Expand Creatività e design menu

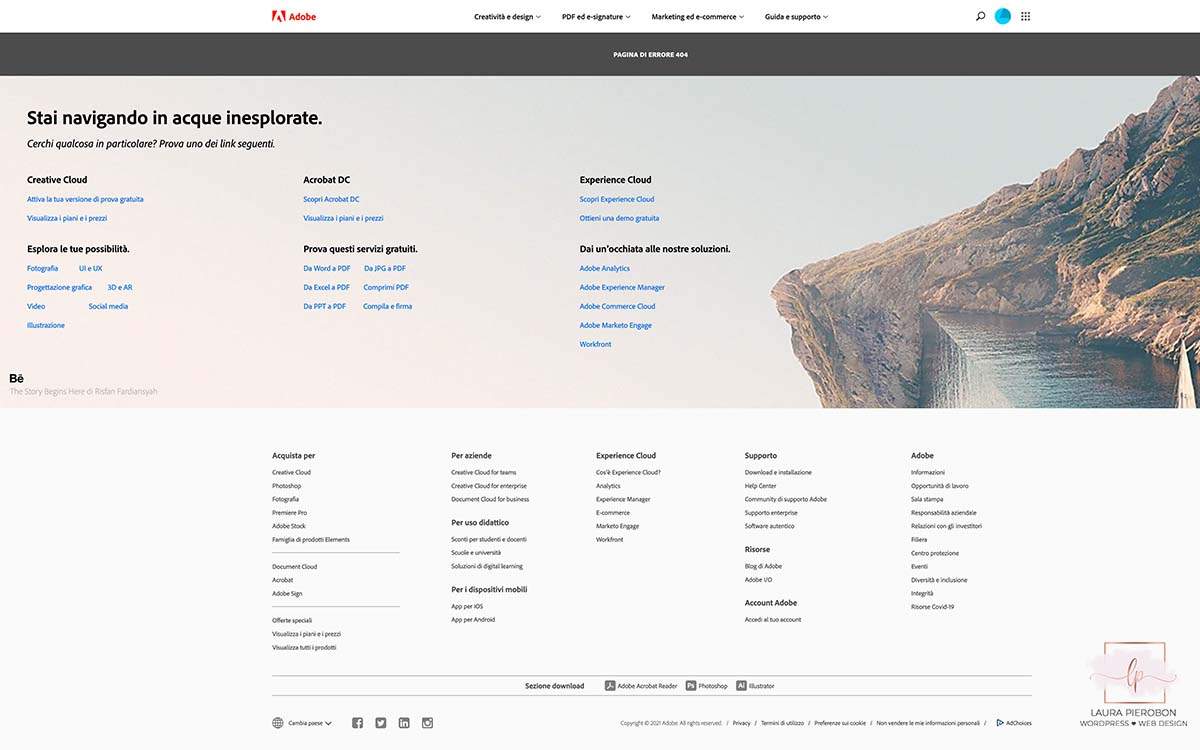pyautogui.click(x=507, y=17)
